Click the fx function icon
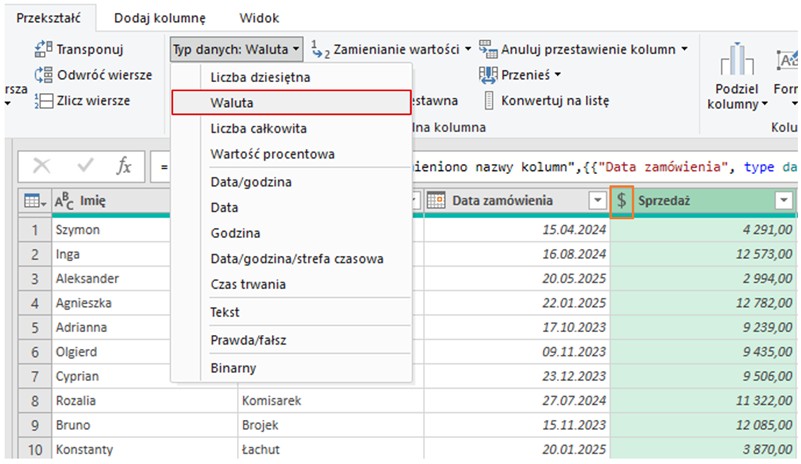The width and height of the screenshot is (801, 464). pos(124,166)
